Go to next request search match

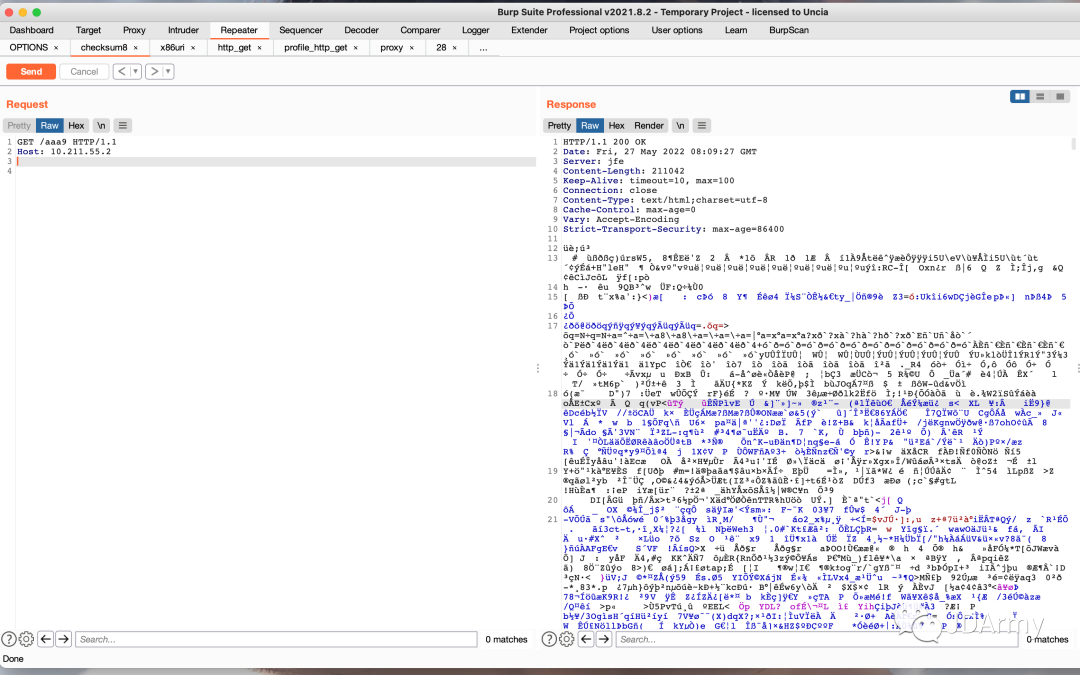coord(63,639)
